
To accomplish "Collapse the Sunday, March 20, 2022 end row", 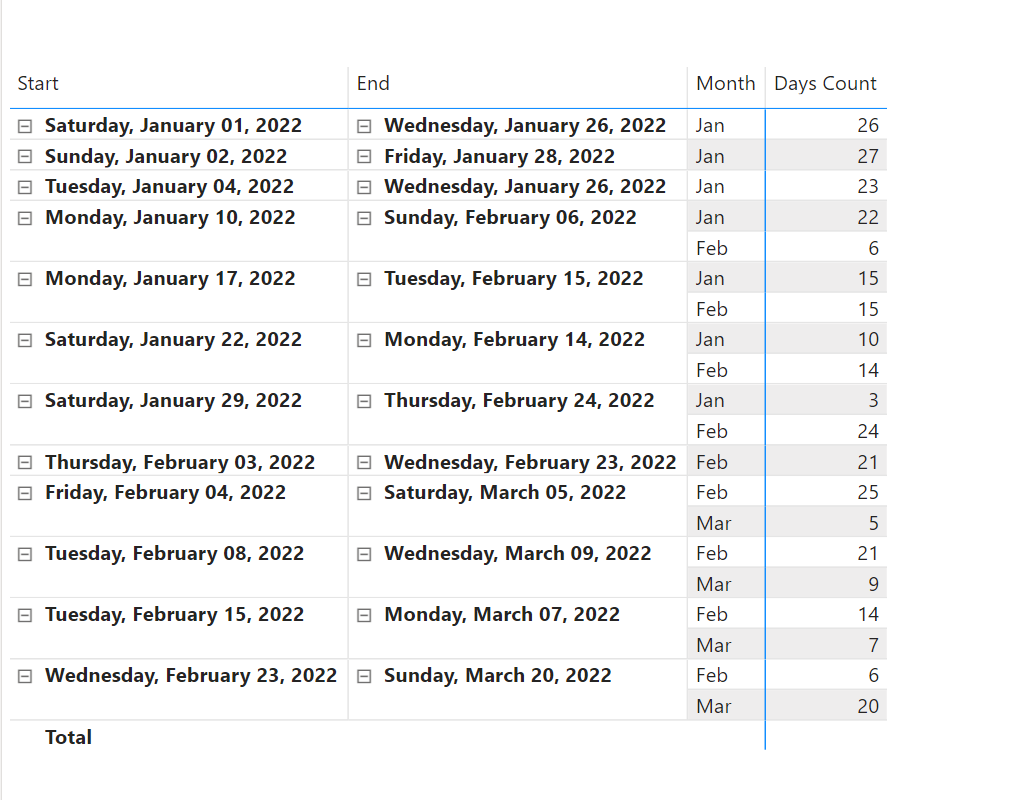I will (x=364, y=676).
